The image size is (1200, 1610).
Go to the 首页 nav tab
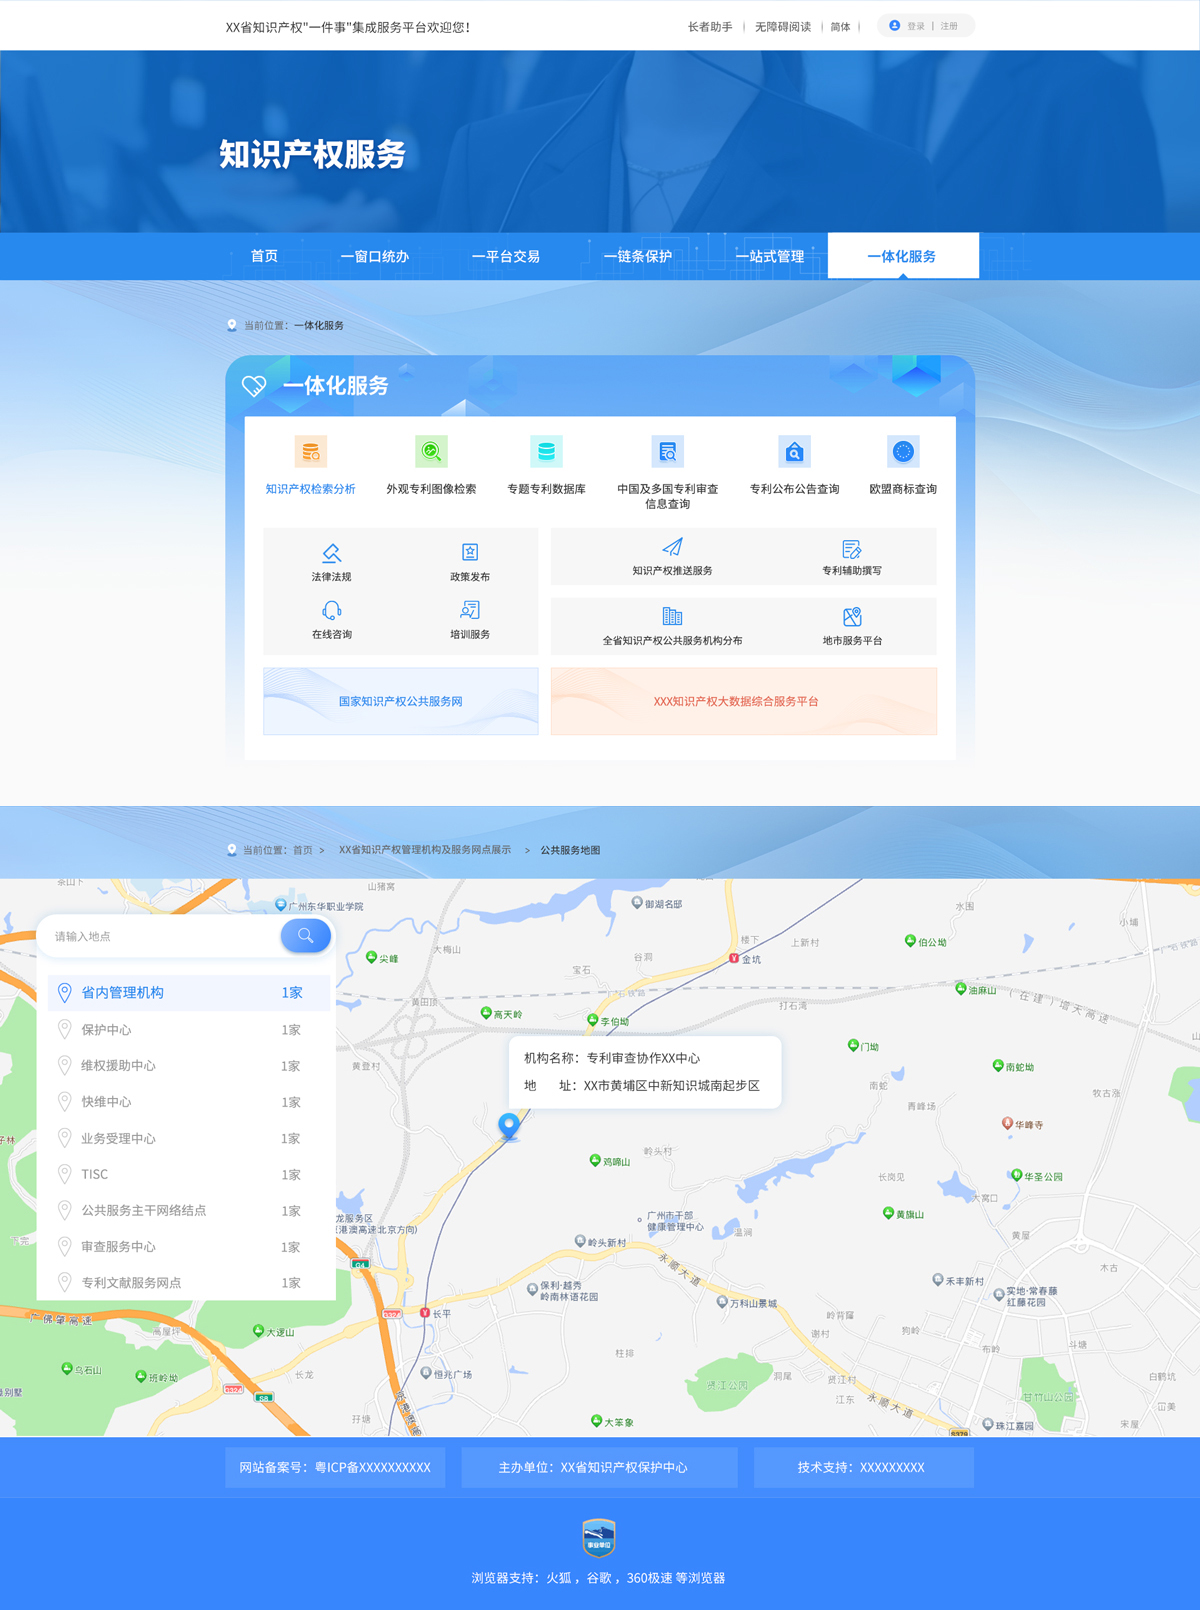coord(264,256)
